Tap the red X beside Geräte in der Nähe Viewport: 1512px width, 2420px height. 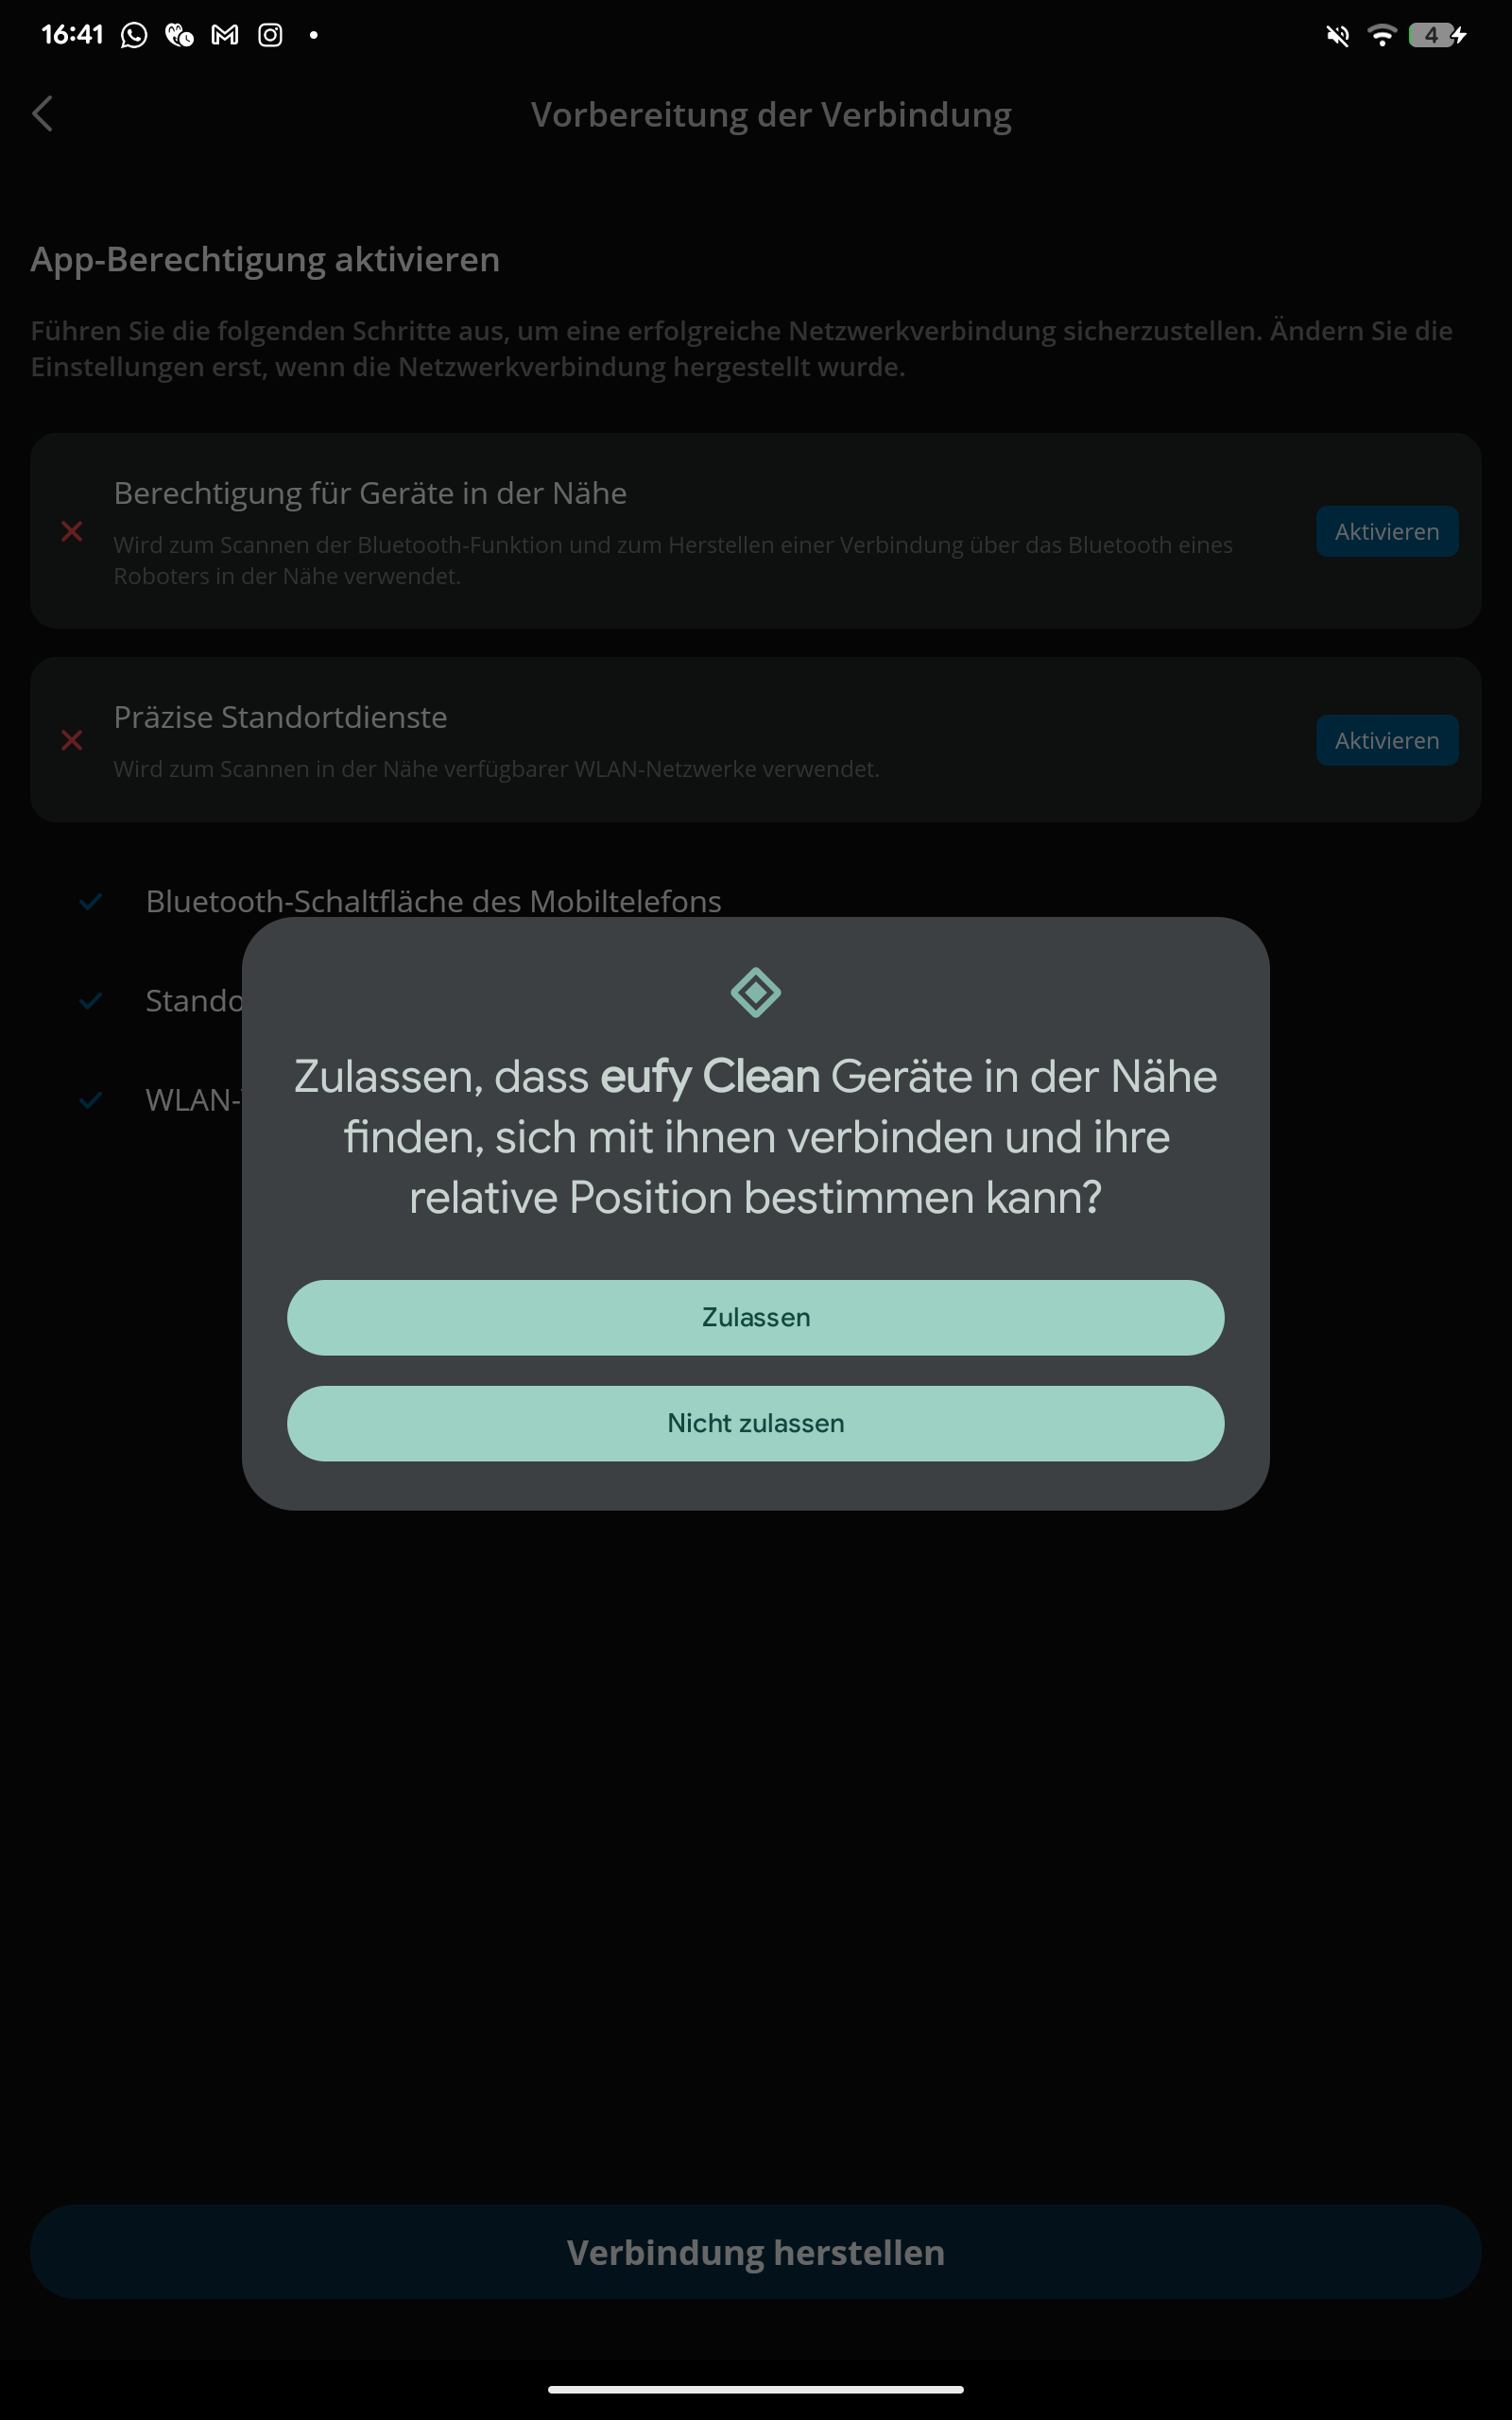pos(72,531)
